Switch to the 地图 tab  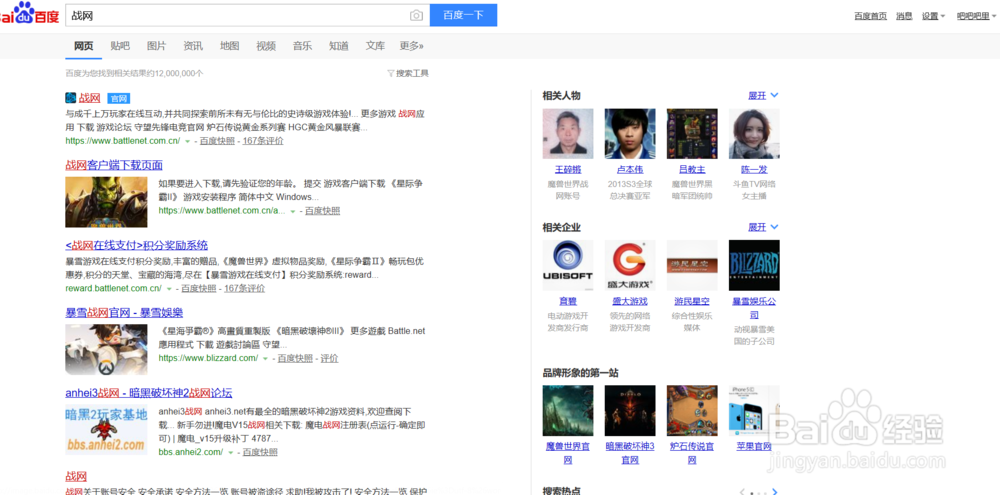230,46
